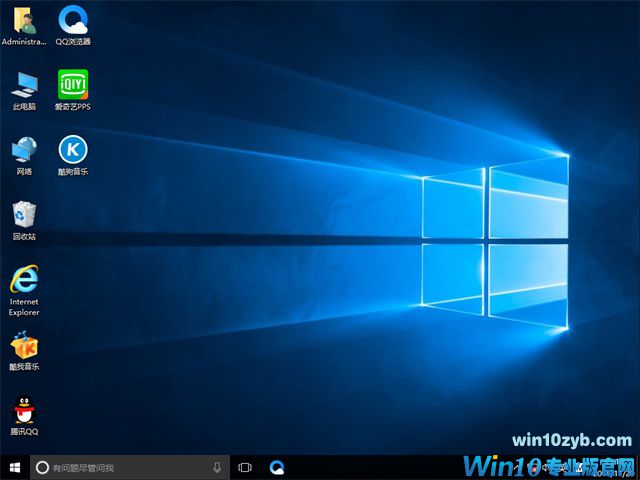Image resolution: width=640 pixels, height=480 pixels.
Task: Select the 网络 desktop icon
Action: [24, 156]
